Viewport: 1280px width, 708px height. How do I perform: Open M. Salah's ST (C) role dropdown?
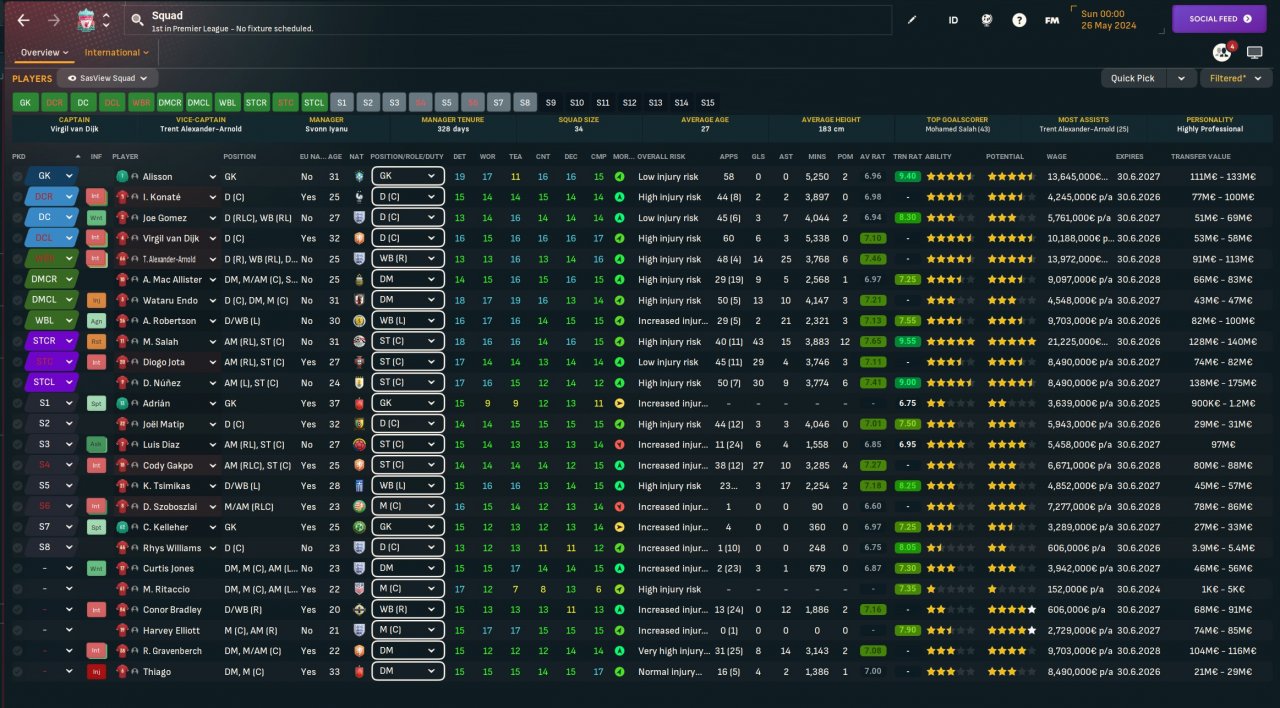click(407, 341)
